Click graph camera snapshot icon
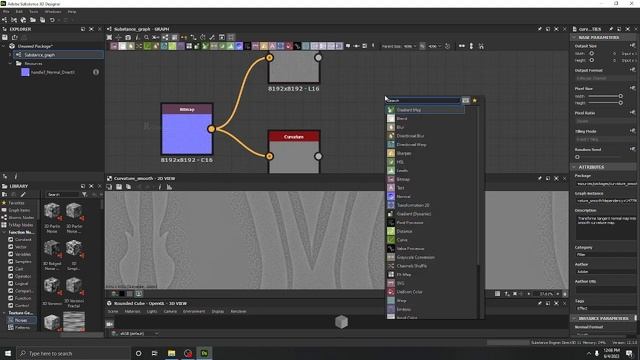The image size is (640, 360). (128, 37)
